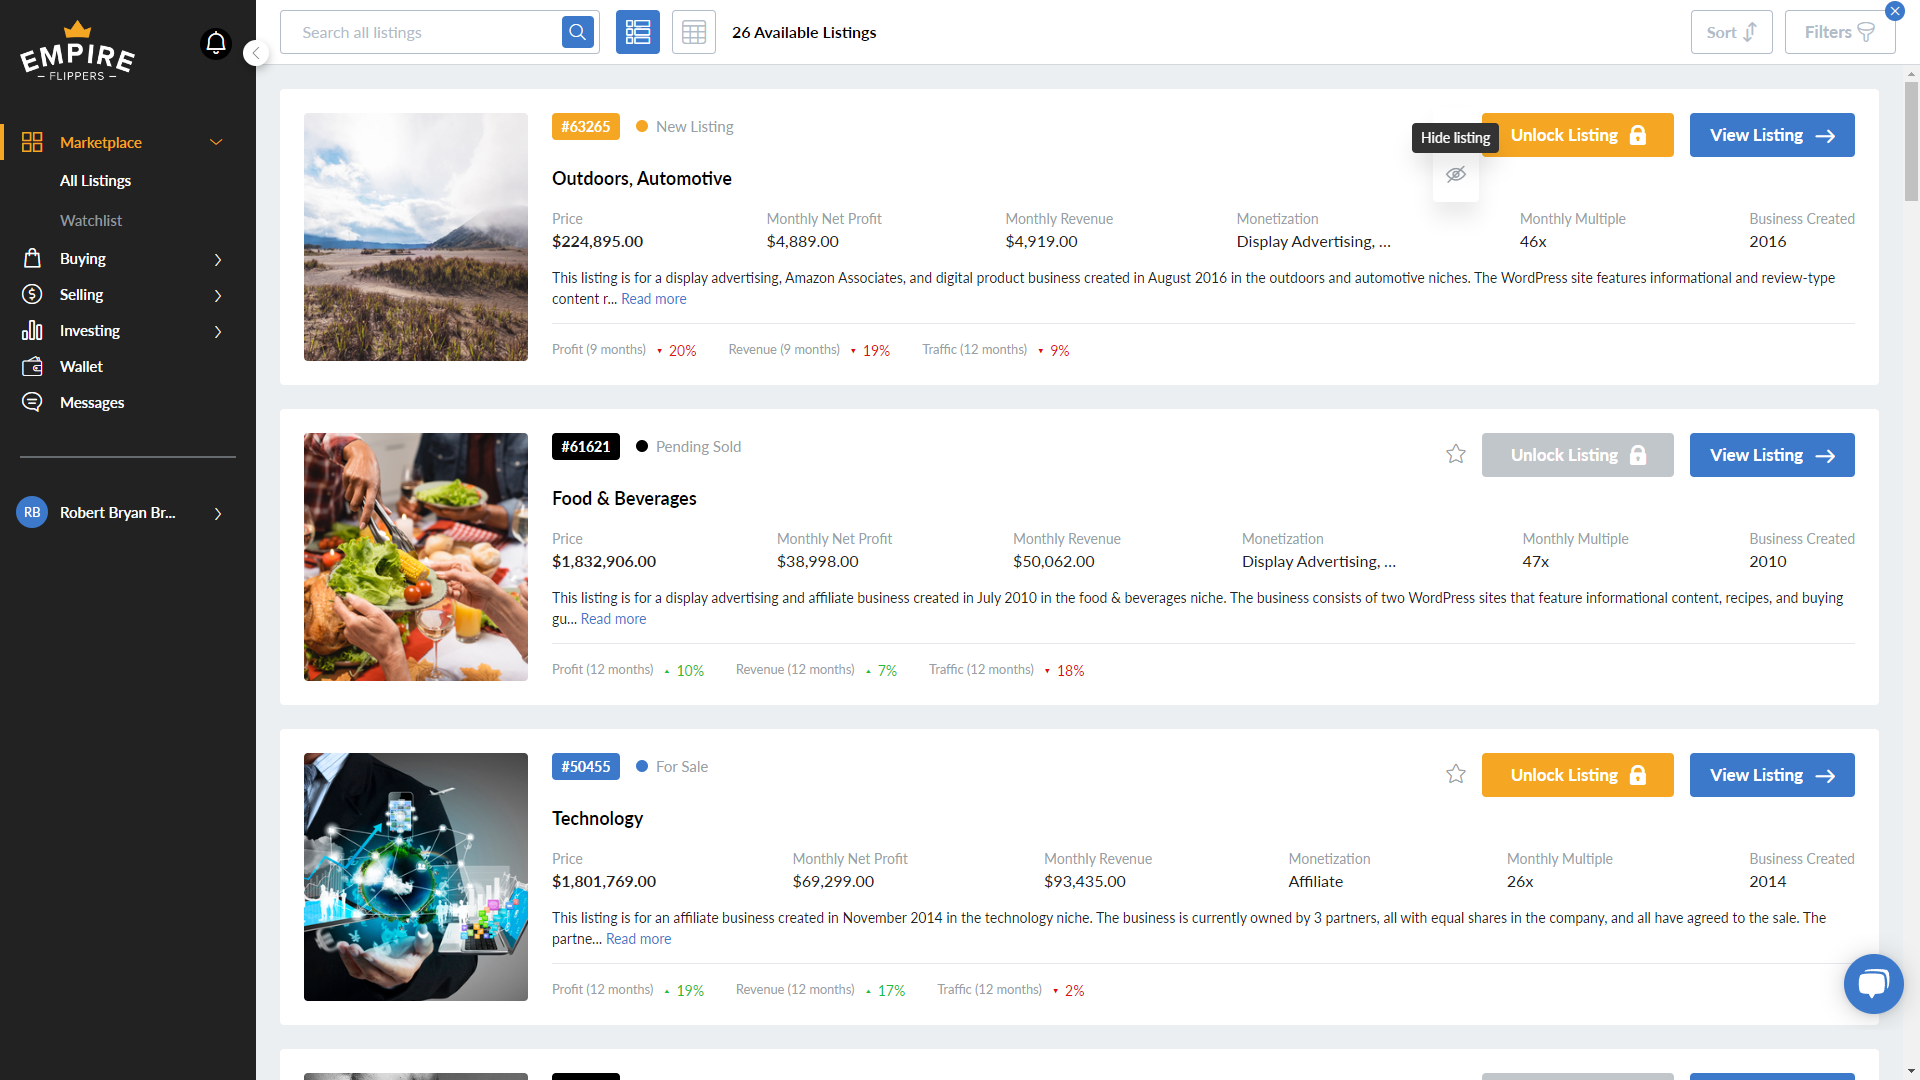The width and height of the screenshot is (1920, 1080).
Task: Open the Food & Beverages thumbnail image
Action: pyautogui.click(x=416, y=557)
